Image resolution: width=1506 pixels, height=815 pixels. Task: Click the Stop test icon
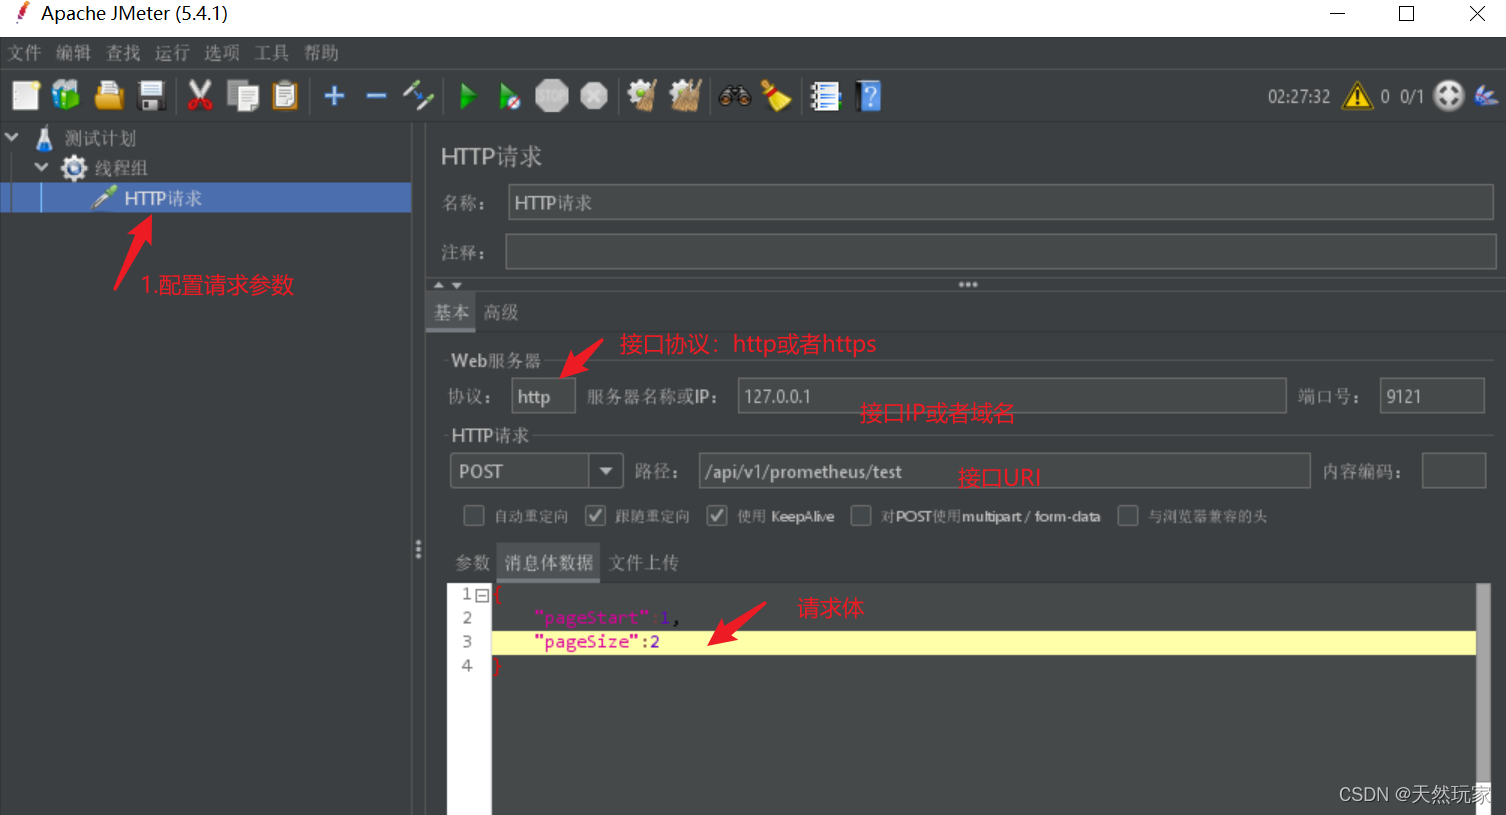pos(551,96)
